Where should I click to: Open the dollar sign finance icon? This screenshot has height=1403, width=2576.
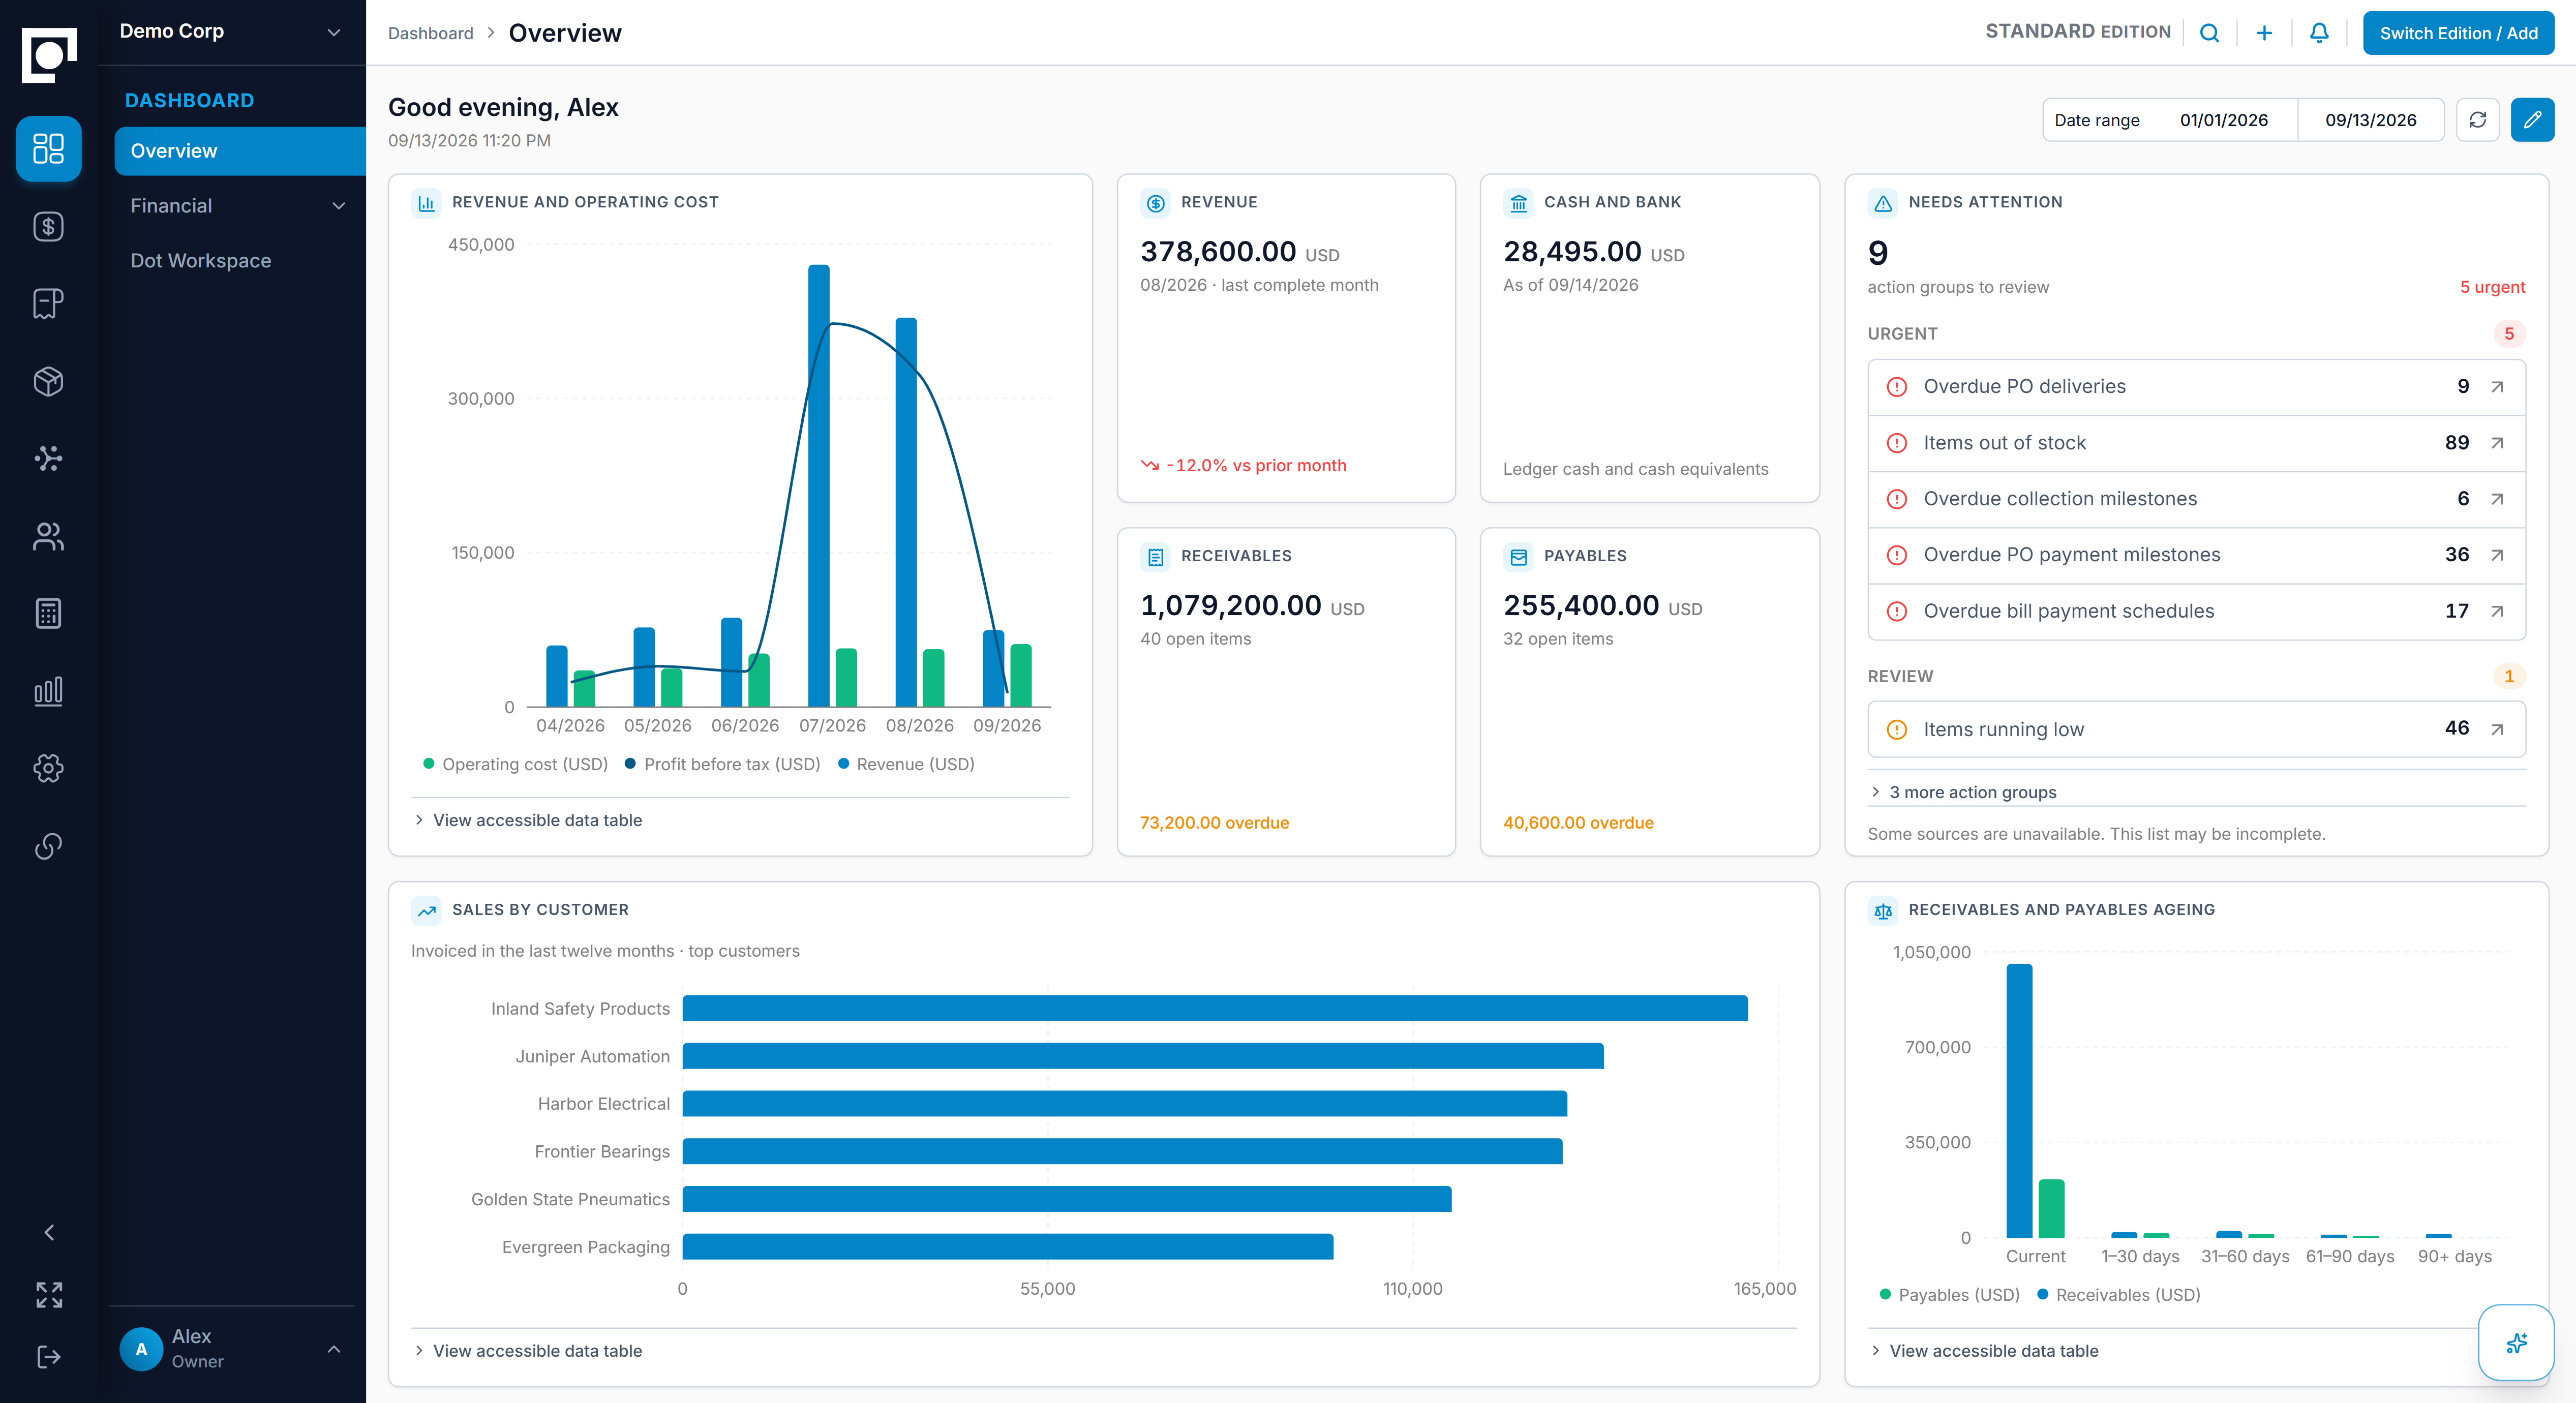pos(48,227)
